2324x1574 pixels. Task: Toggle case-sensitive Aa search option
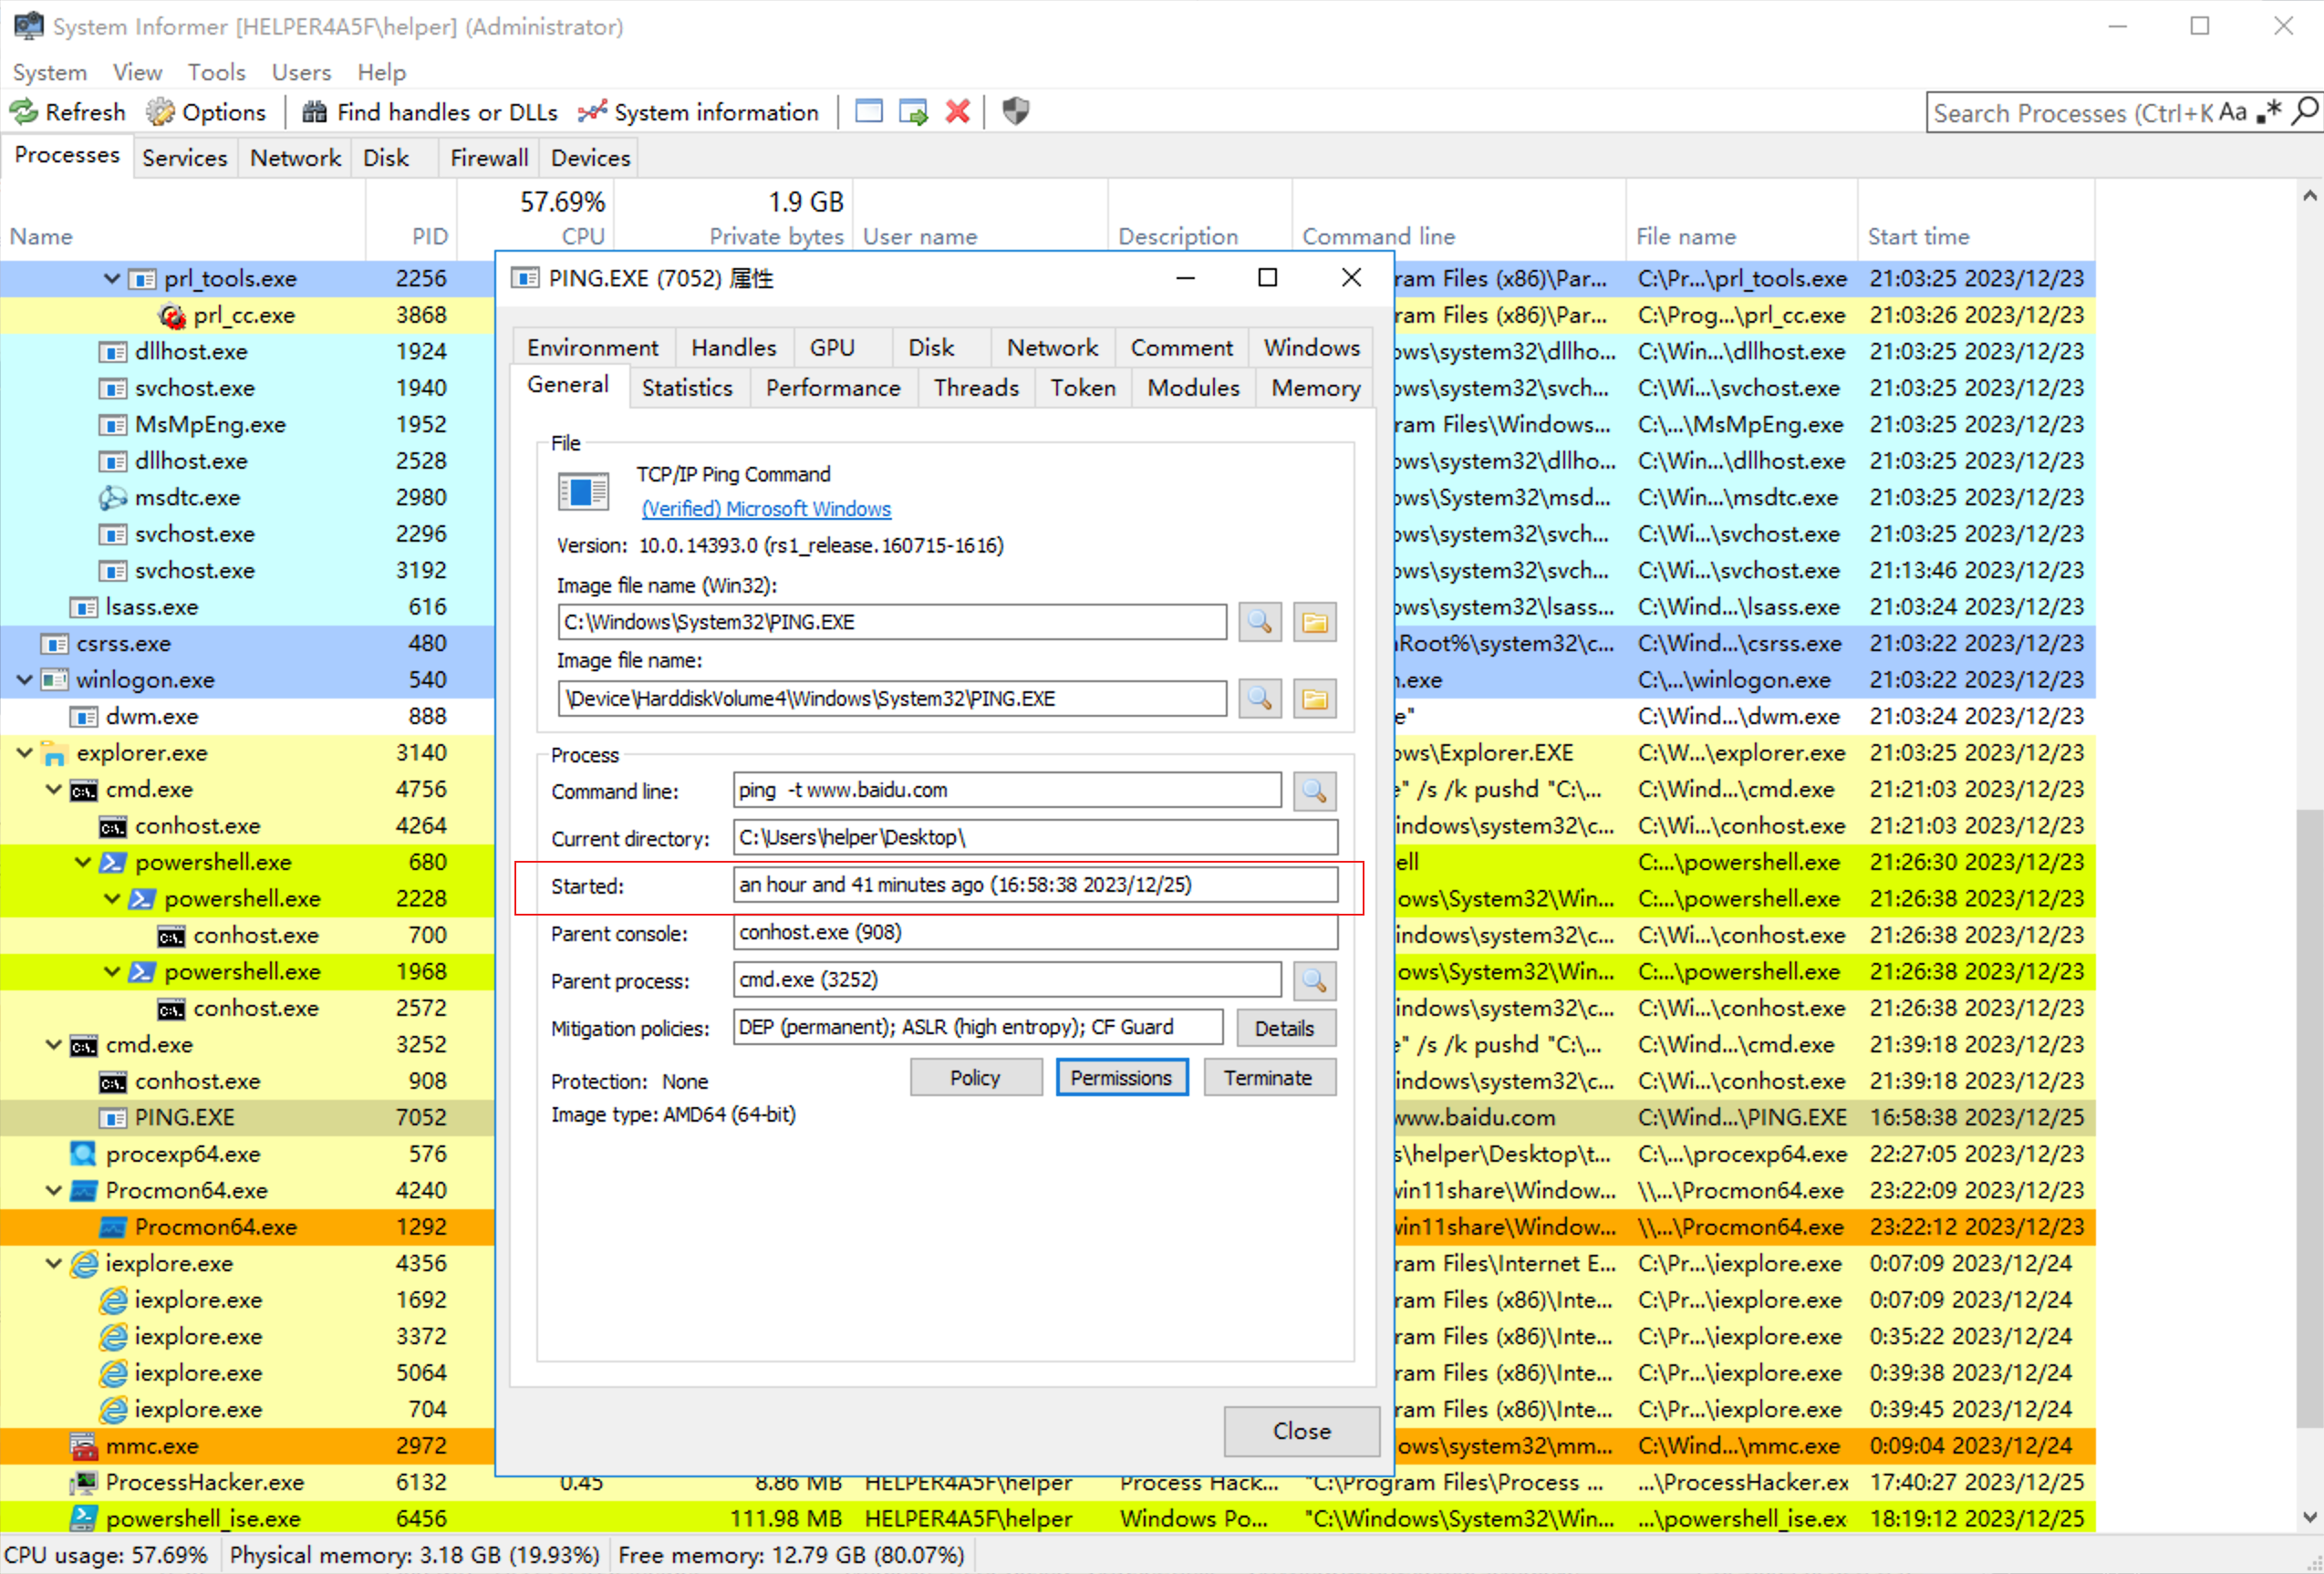2232,113
